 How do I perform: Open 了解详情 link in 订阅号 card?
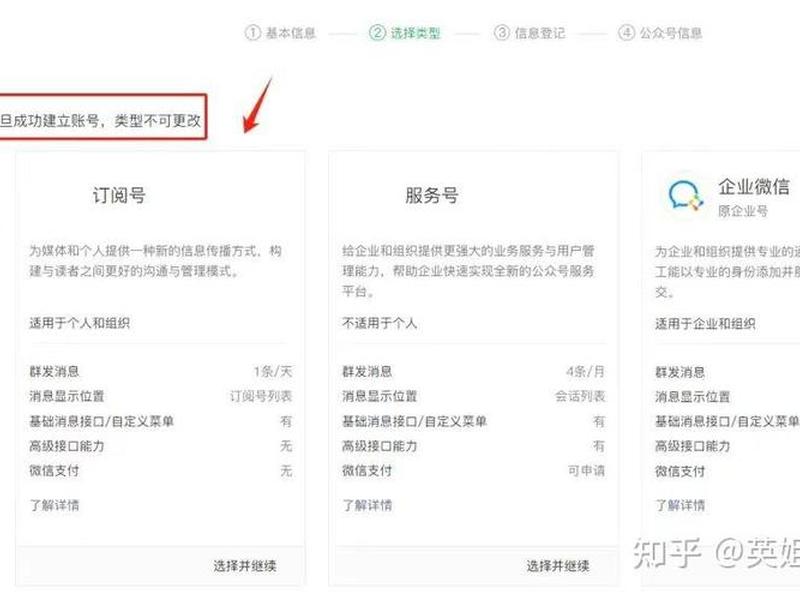click(54, 505)
